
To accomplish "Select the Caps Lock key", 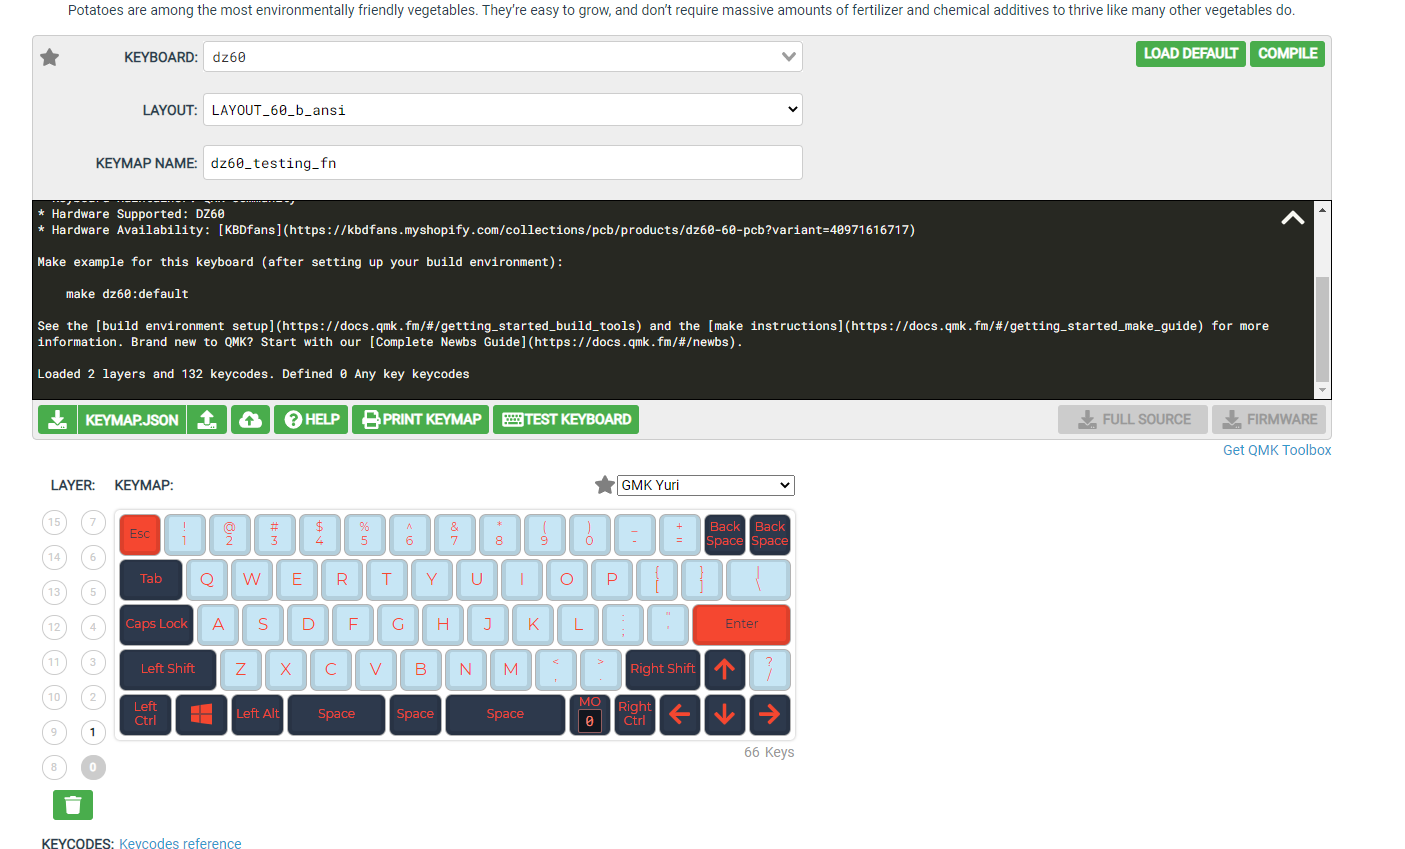I will click(156, 624).
